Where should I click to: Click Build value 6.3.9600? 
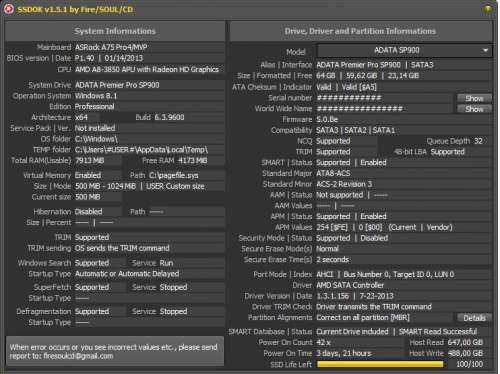pos(169,117)
